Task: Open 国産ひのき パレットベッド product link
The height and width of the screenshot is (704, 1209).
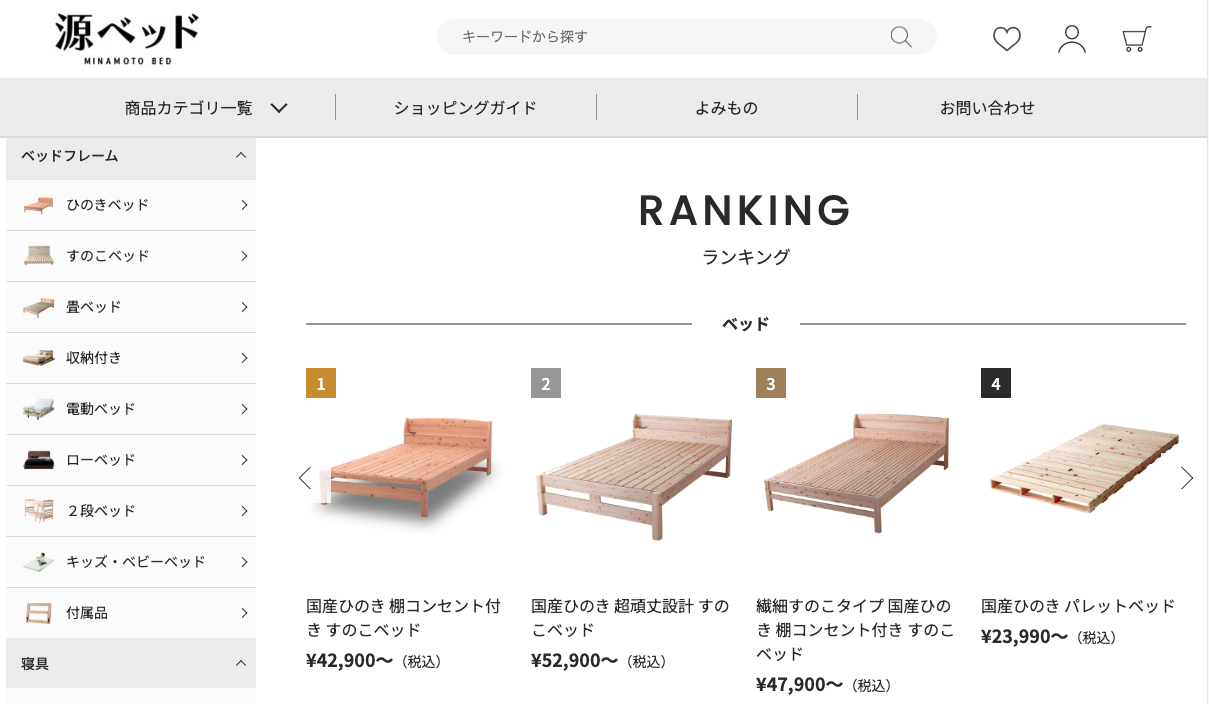Action: 1078,606
